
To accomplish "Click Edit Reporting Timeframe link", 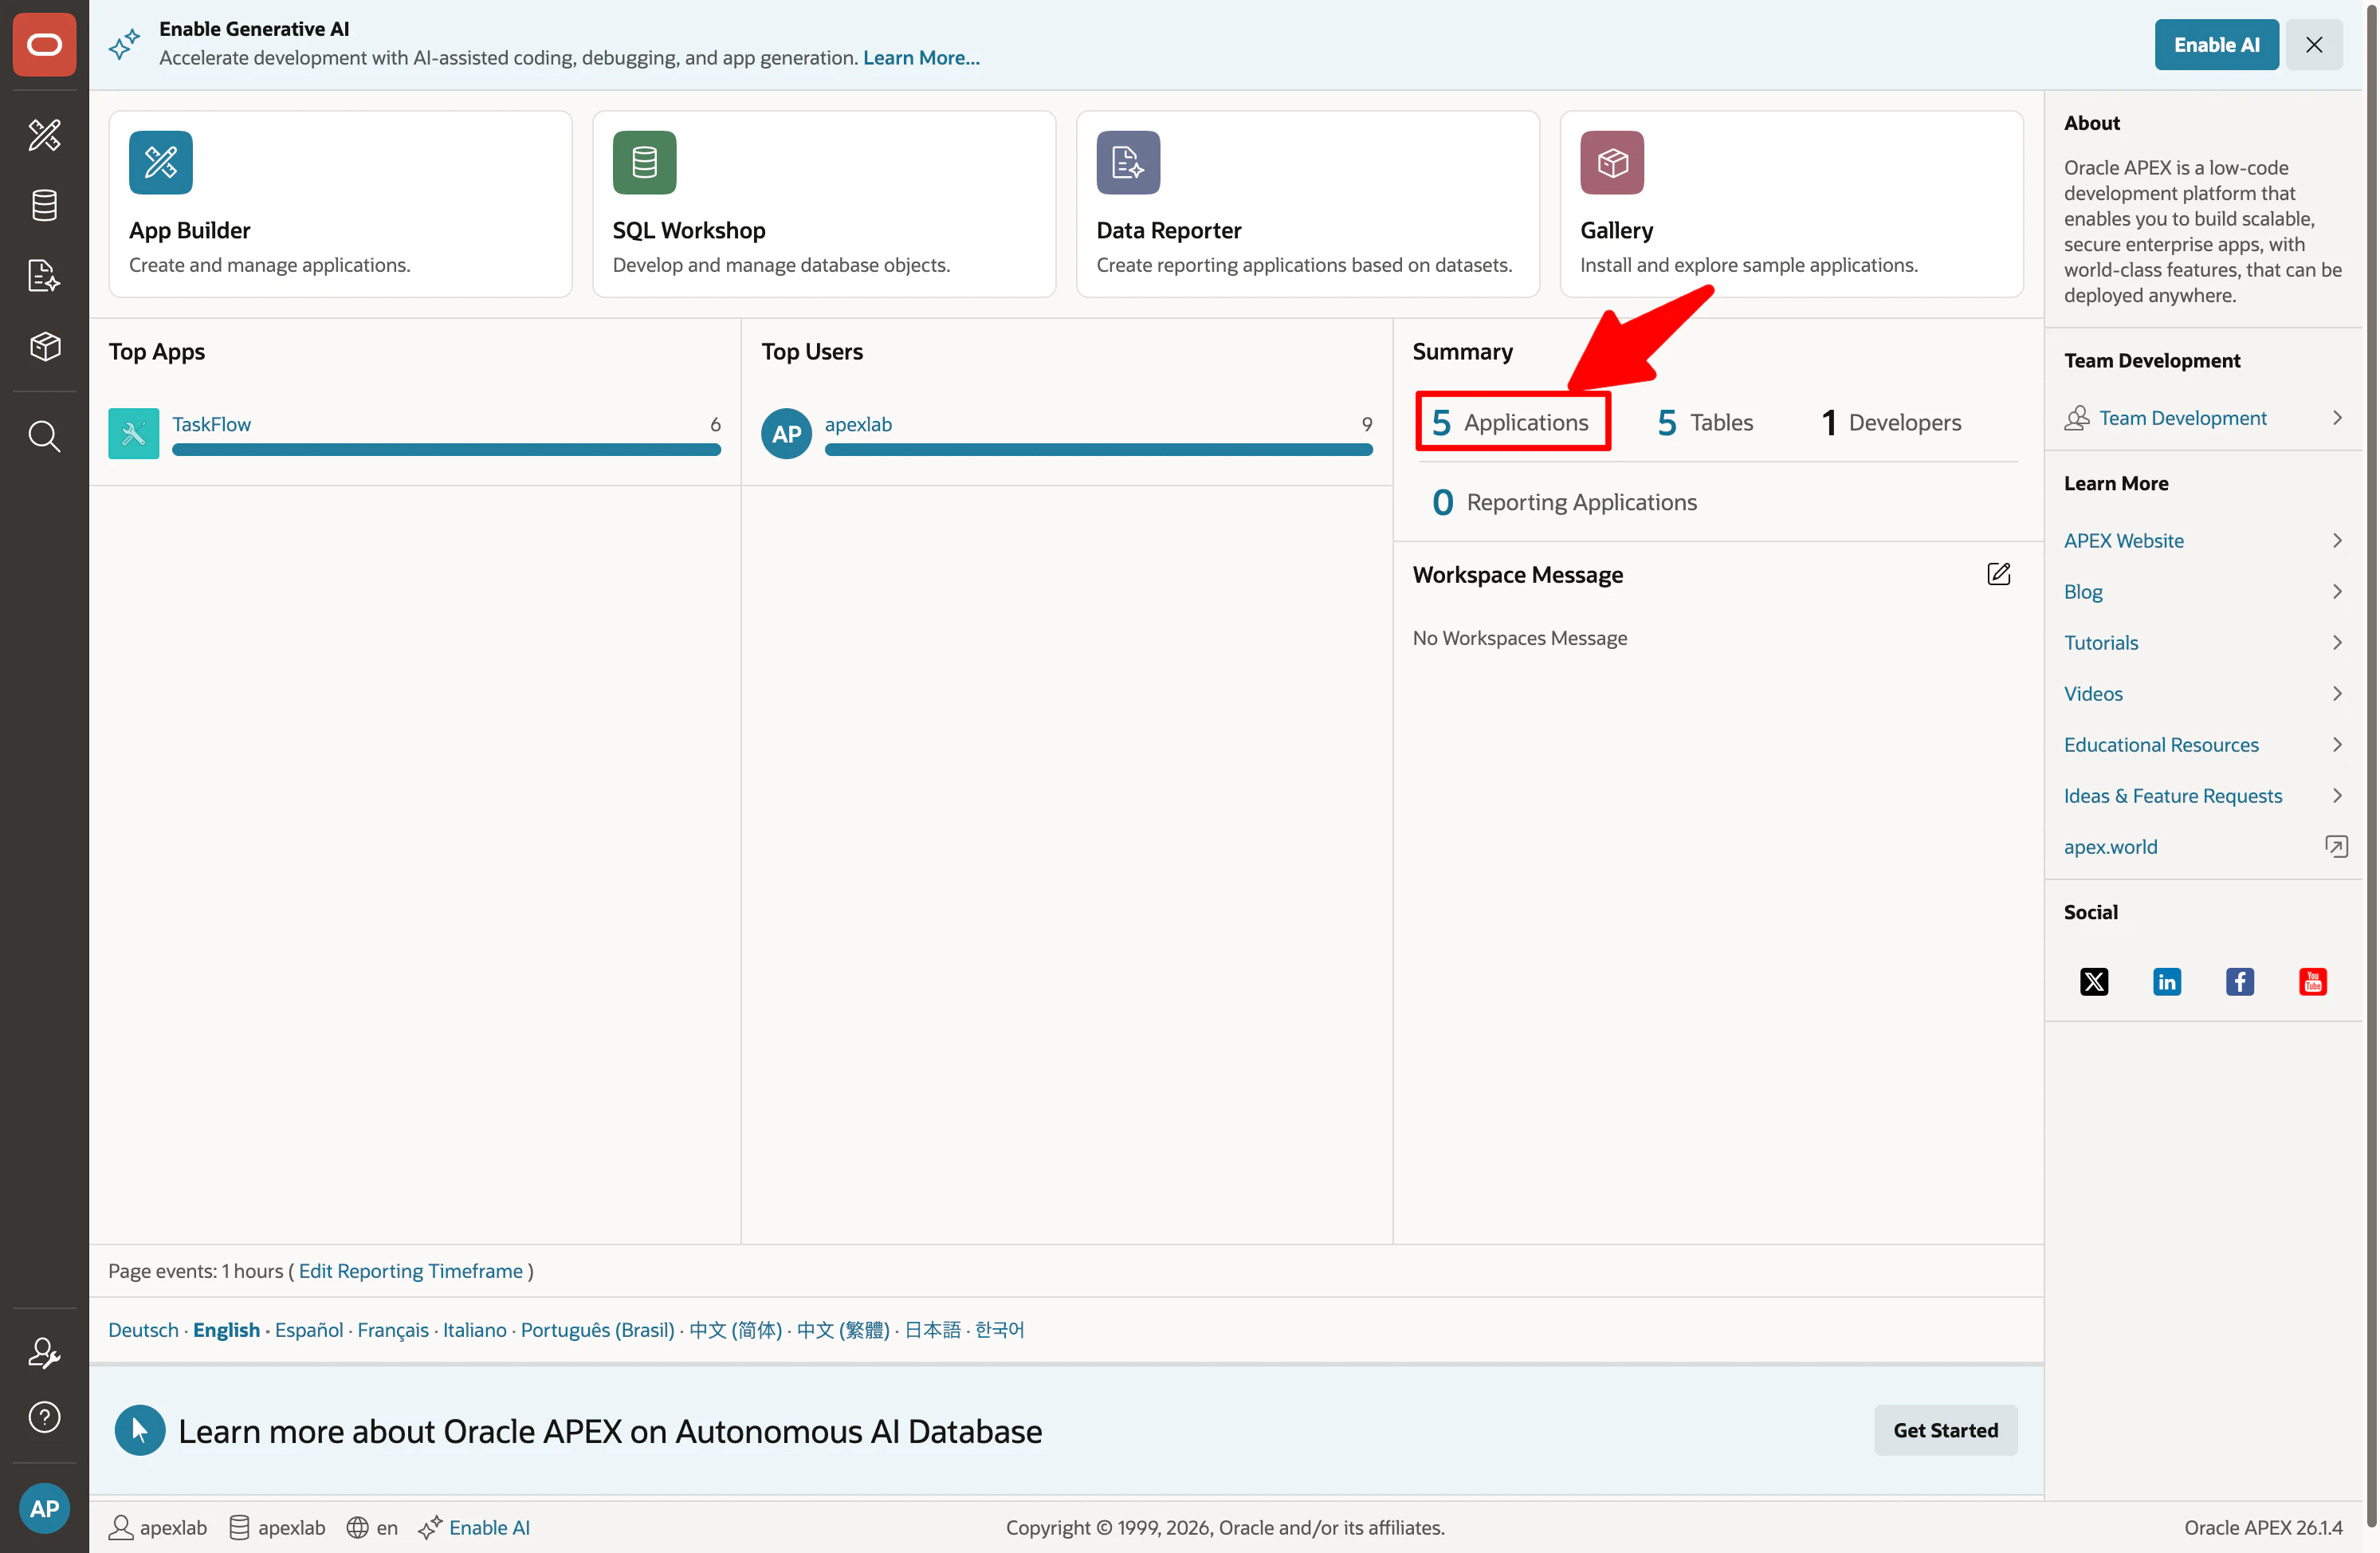I will click(410, 1271).
